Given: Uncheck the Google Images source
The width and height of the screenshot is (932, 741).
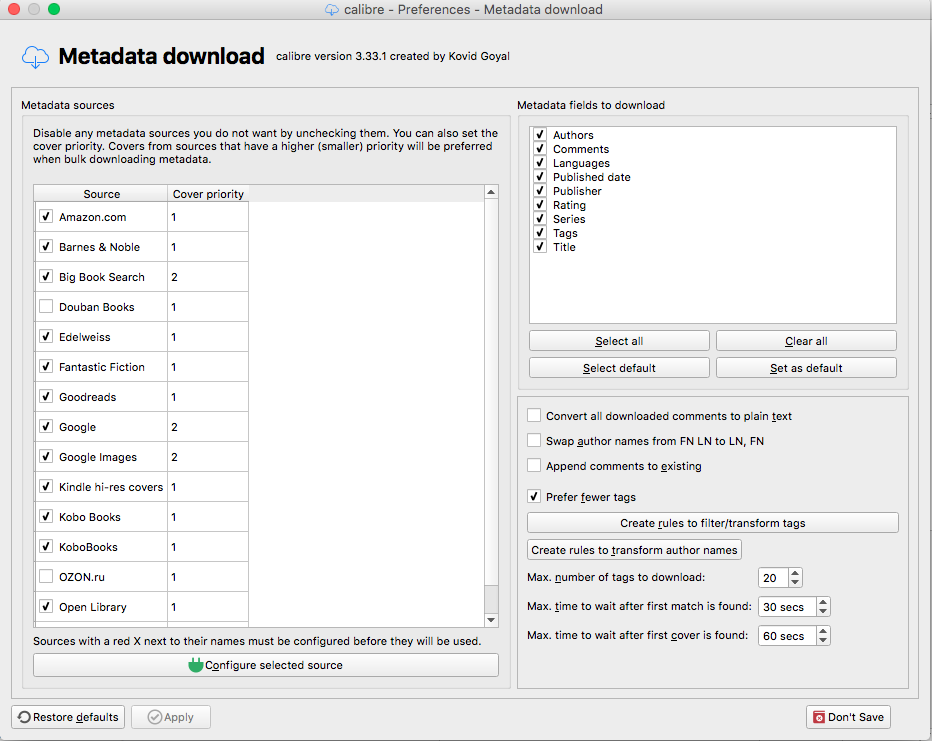Looking at the screenshot, I should click(46, 456).
